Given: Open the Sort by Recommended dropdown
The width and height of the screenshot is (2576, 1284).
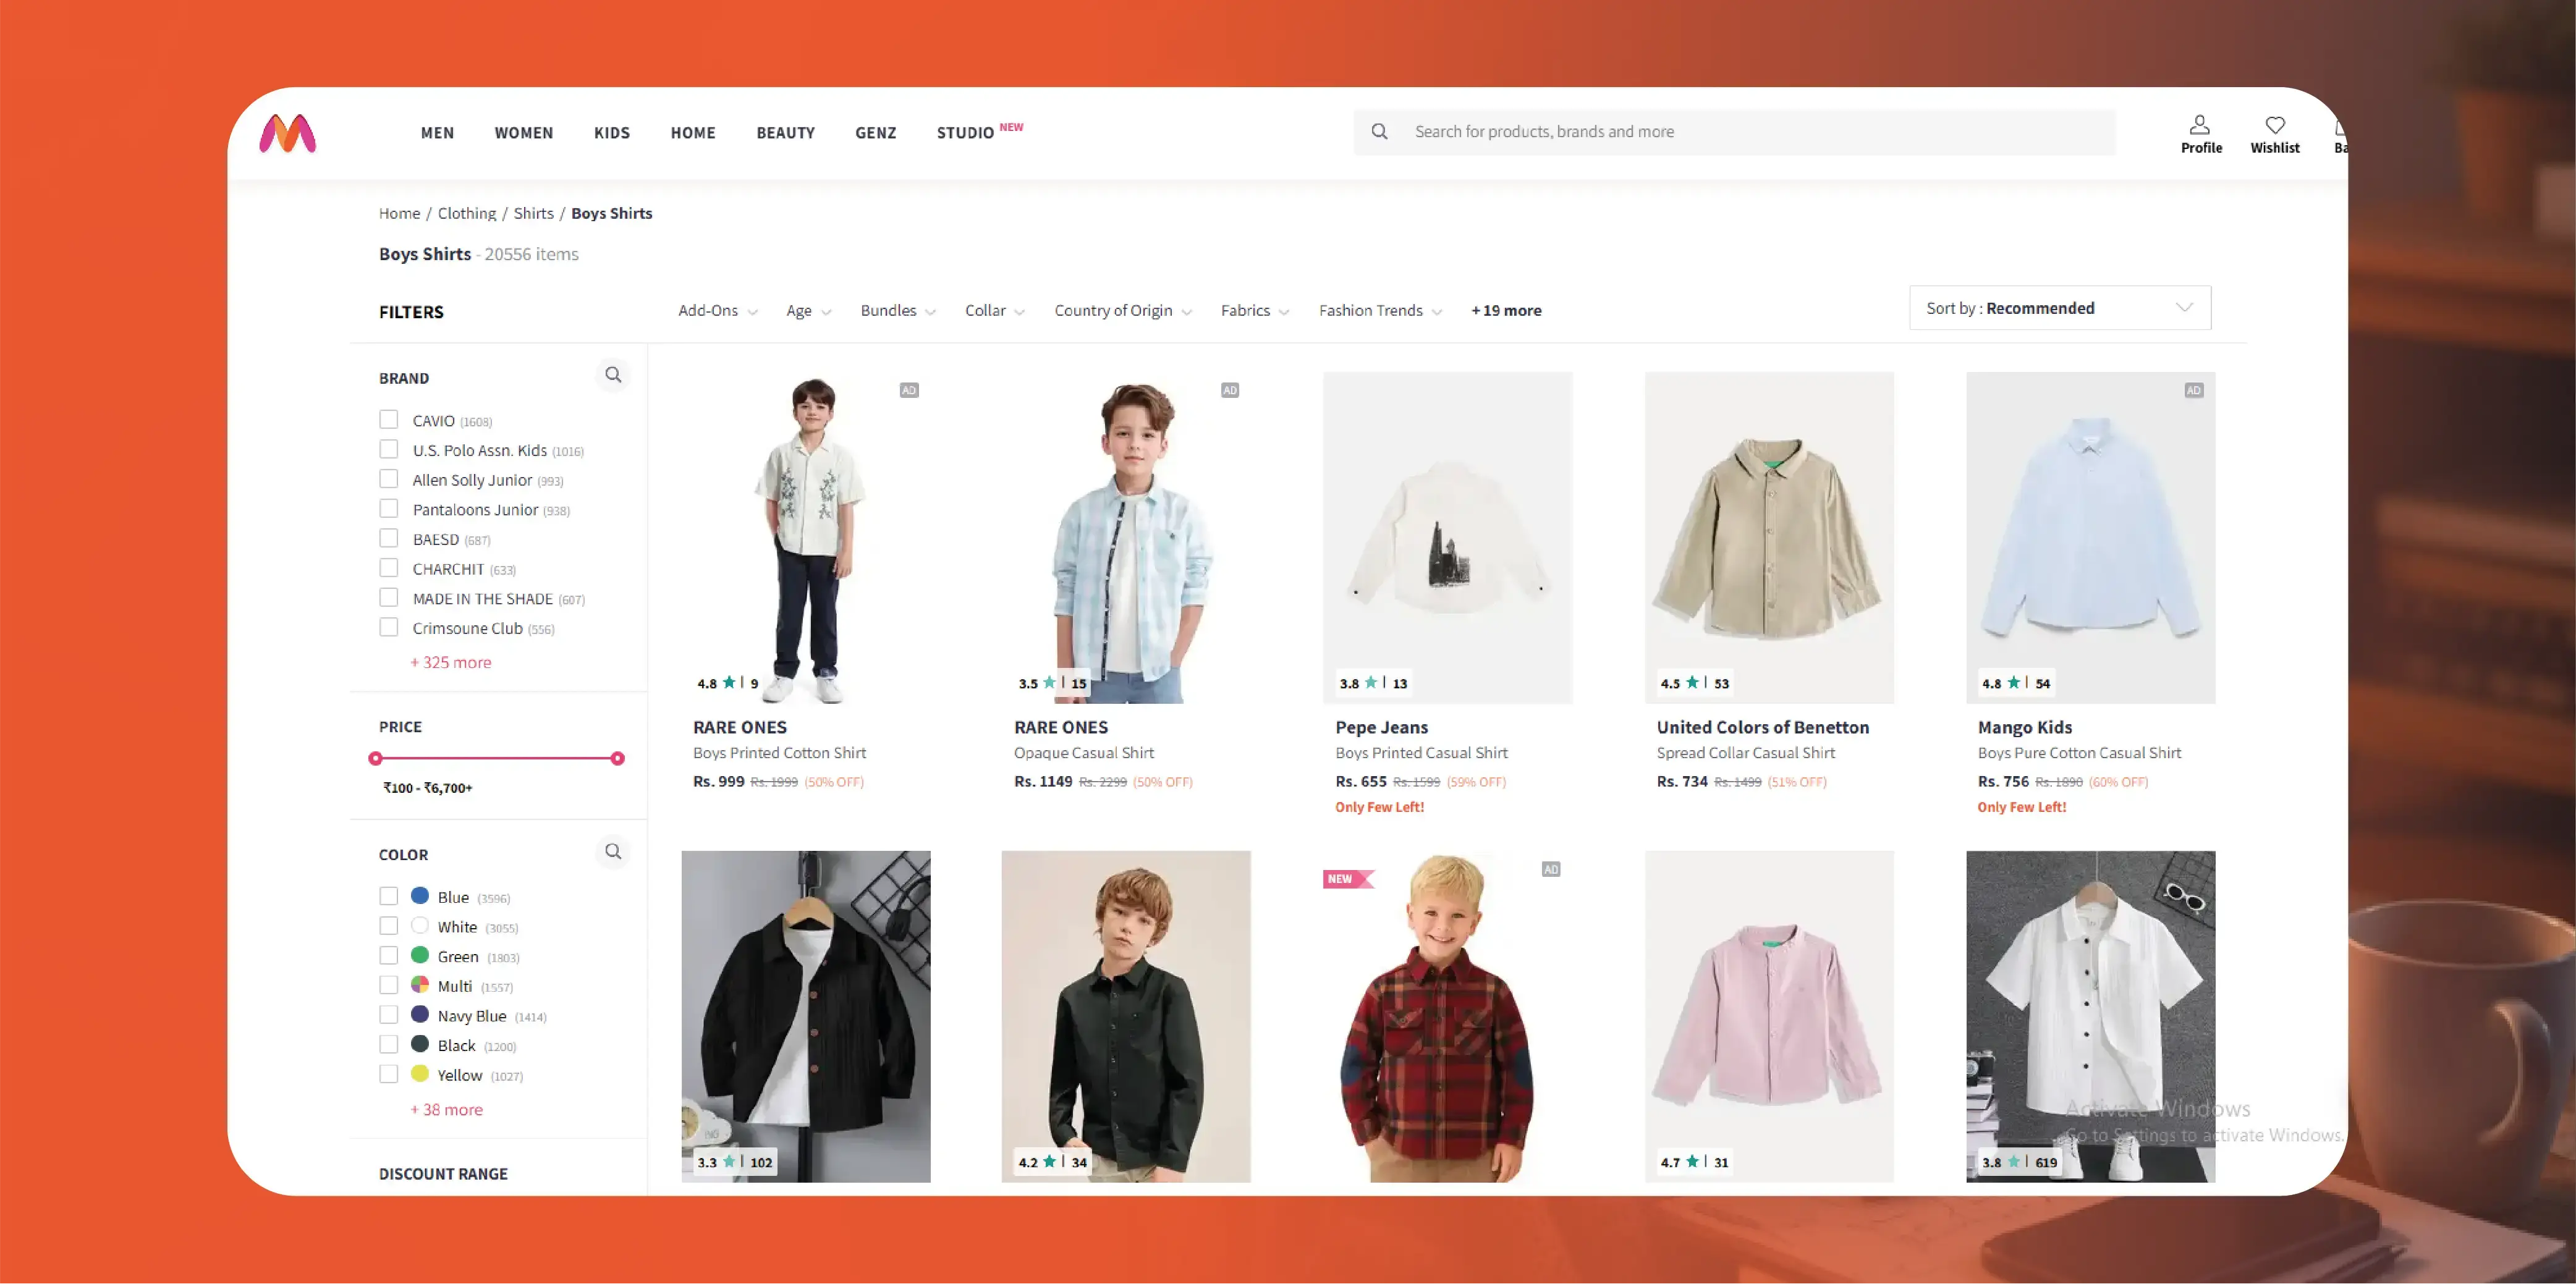Looking at the screenshot, I should click(2058, 307).
